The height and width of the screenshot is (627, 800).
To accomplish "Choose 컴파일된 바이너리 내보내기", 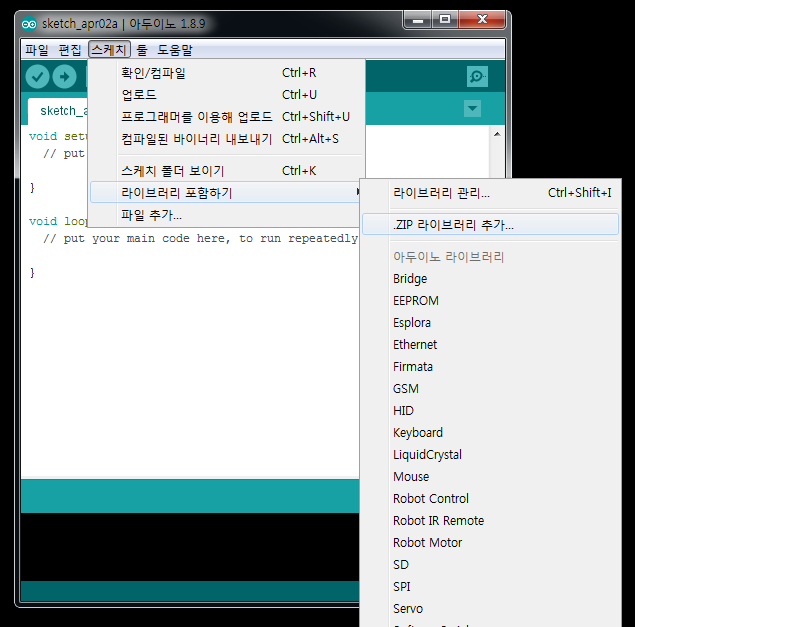I will click(x=227, y=139).
